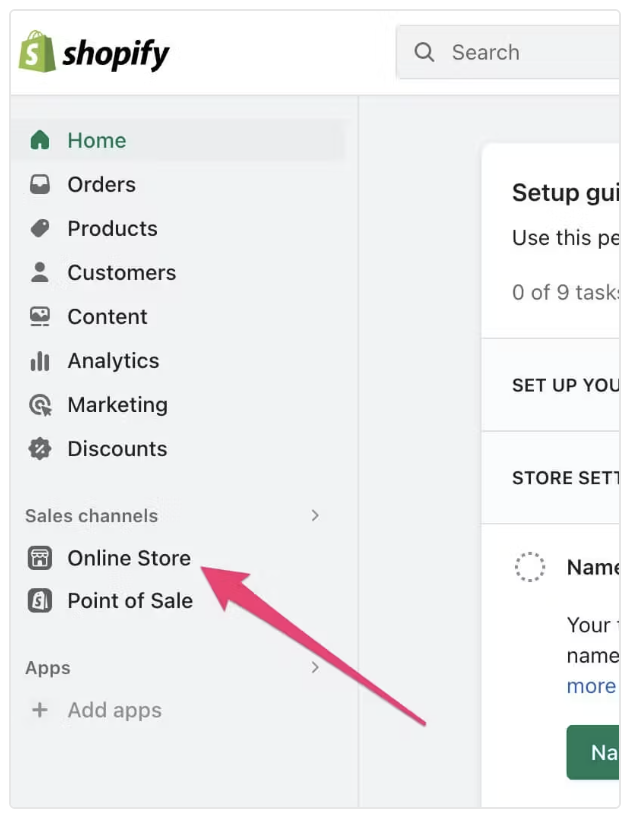Click the Online Store storefront icon
The width and height of the screenshot is (632, 818).
pos(40,558)
